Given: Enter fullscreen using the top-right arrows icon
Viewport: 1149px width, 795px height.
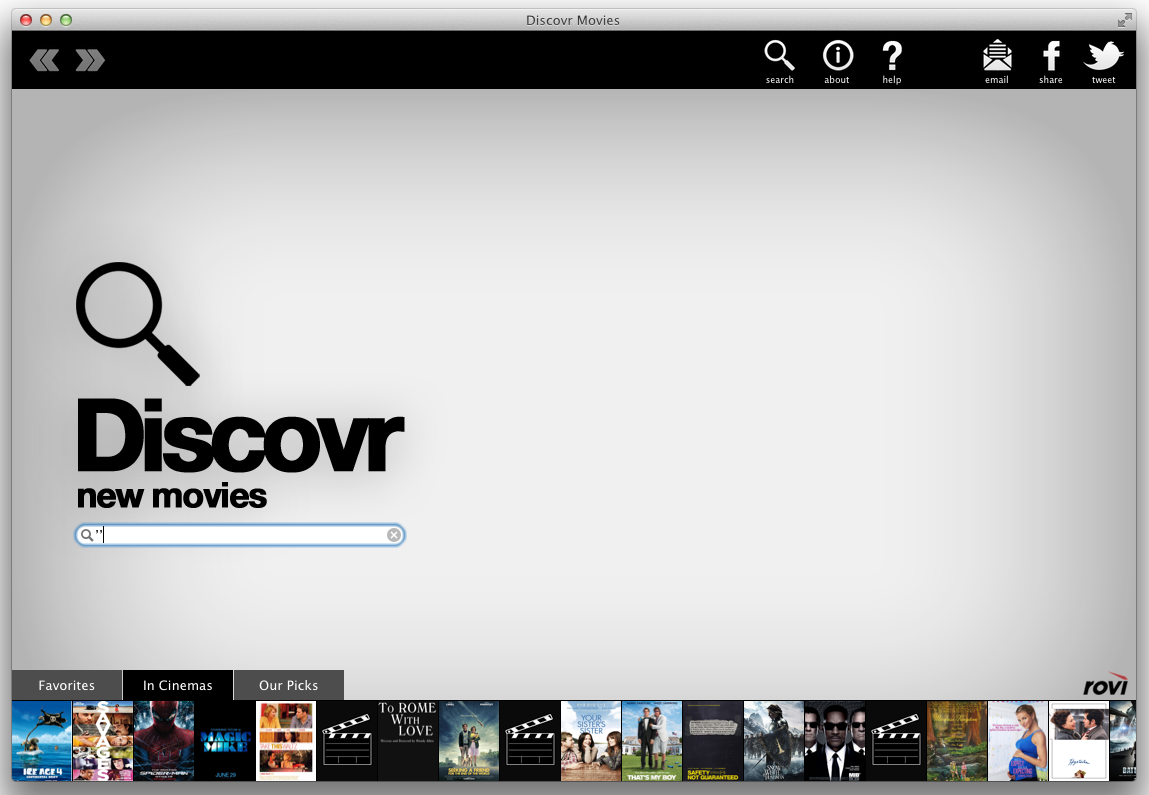Looking at the screenshot, I should 1125,20.
